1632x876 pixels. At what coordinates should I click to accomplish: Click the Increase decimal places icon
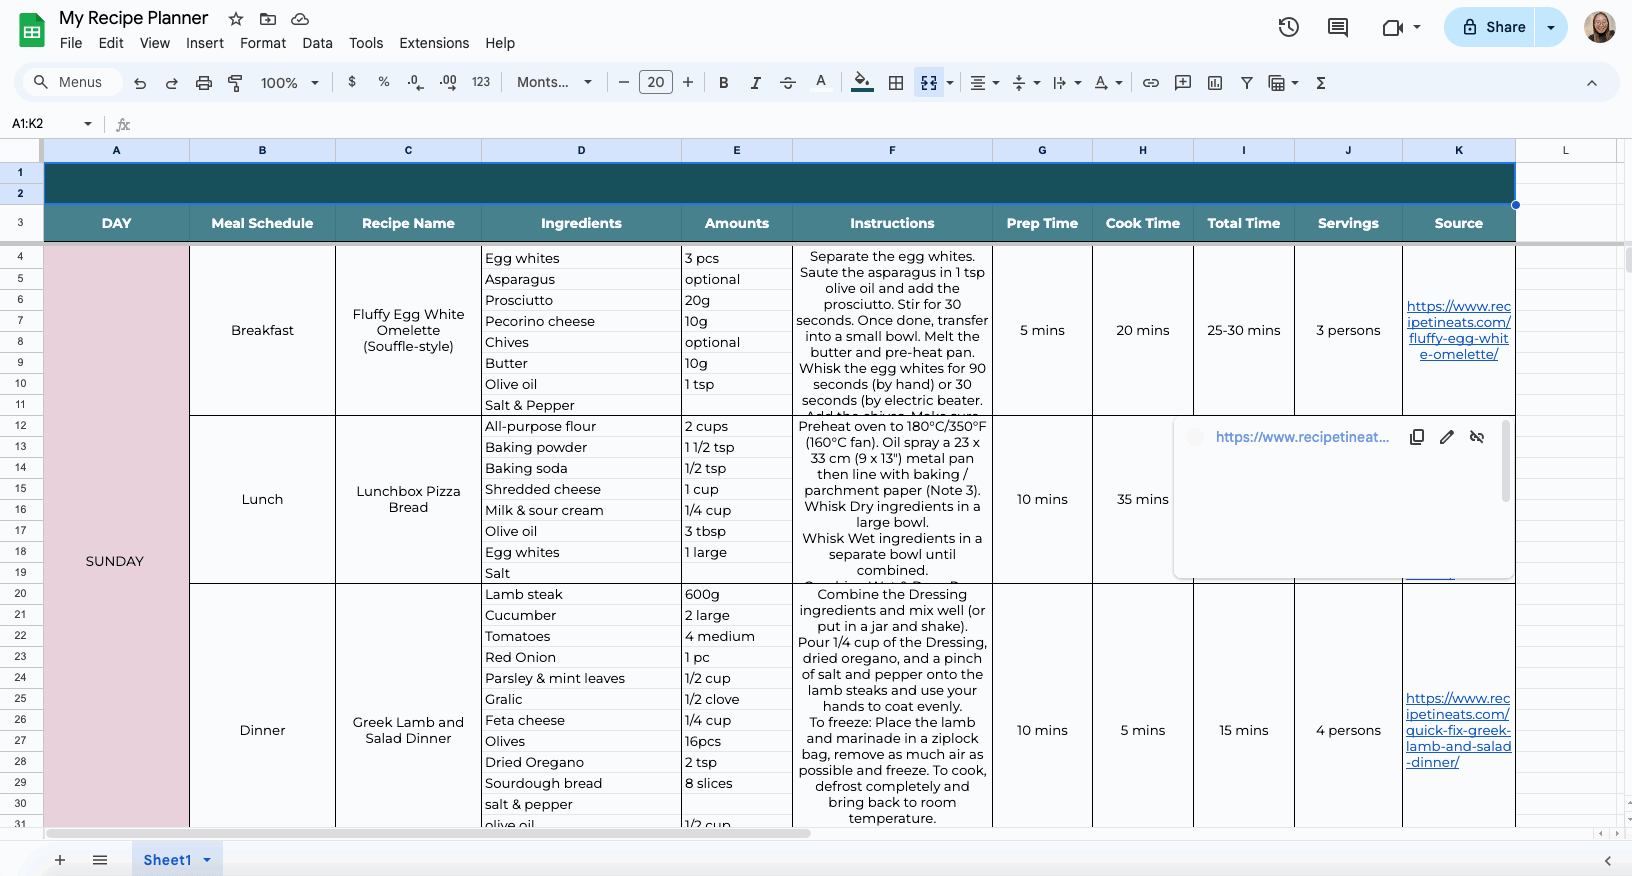pyautogui.click(x=448, y=82)
